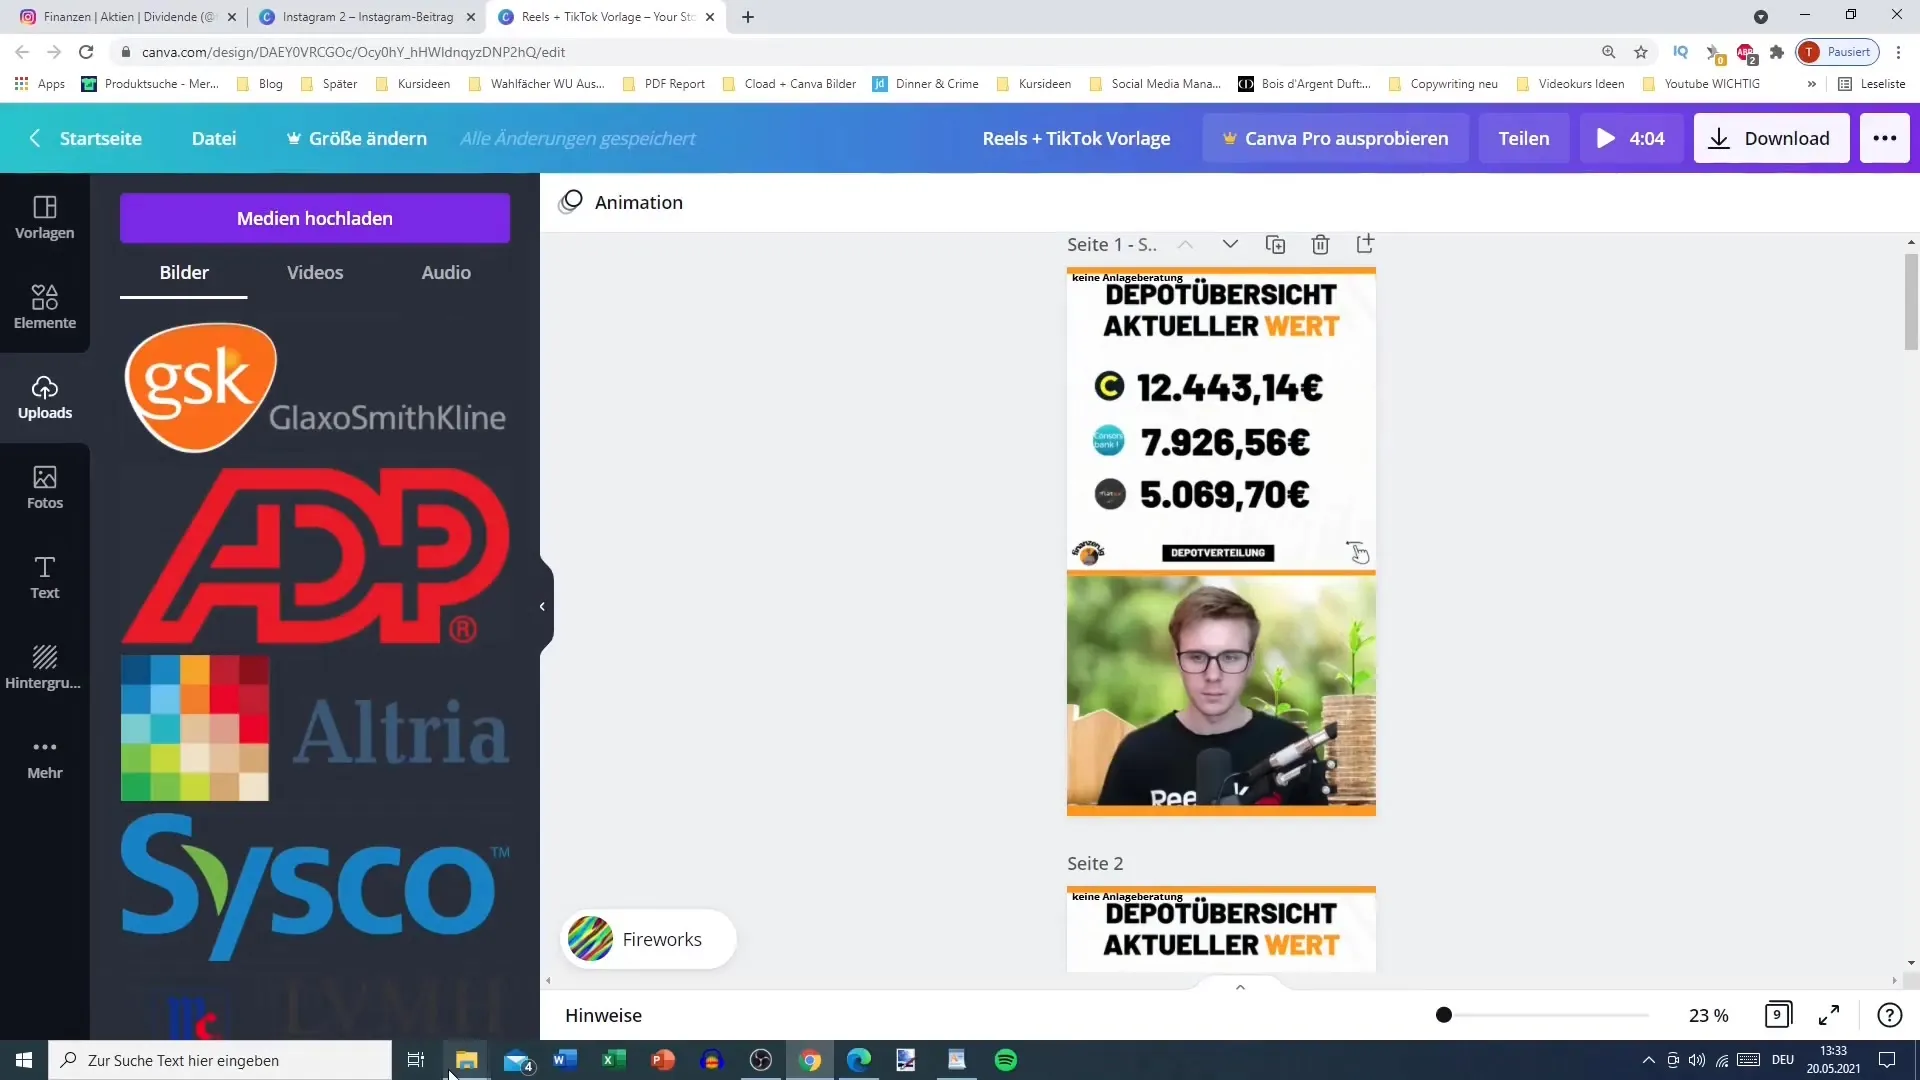
Task: Select the Altria logo upload
Action: click(x=315, y=728)
